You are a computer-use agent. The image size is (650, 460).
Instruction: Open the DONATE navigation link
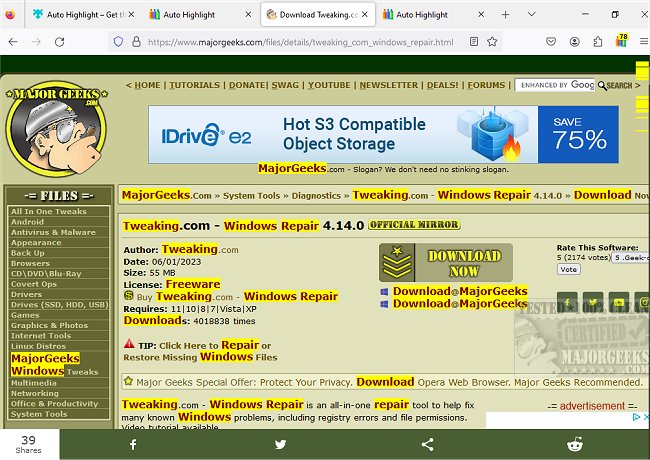click(x=247, y=85)
